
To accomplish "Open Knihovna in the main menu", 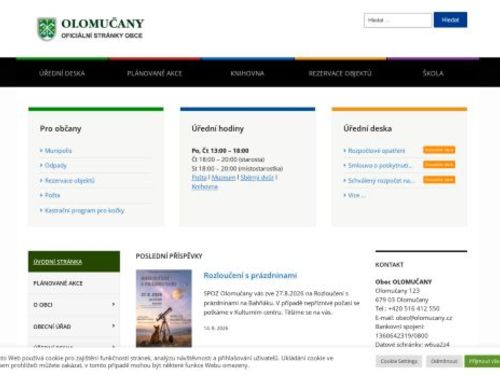I will click(x=247, y=73).
